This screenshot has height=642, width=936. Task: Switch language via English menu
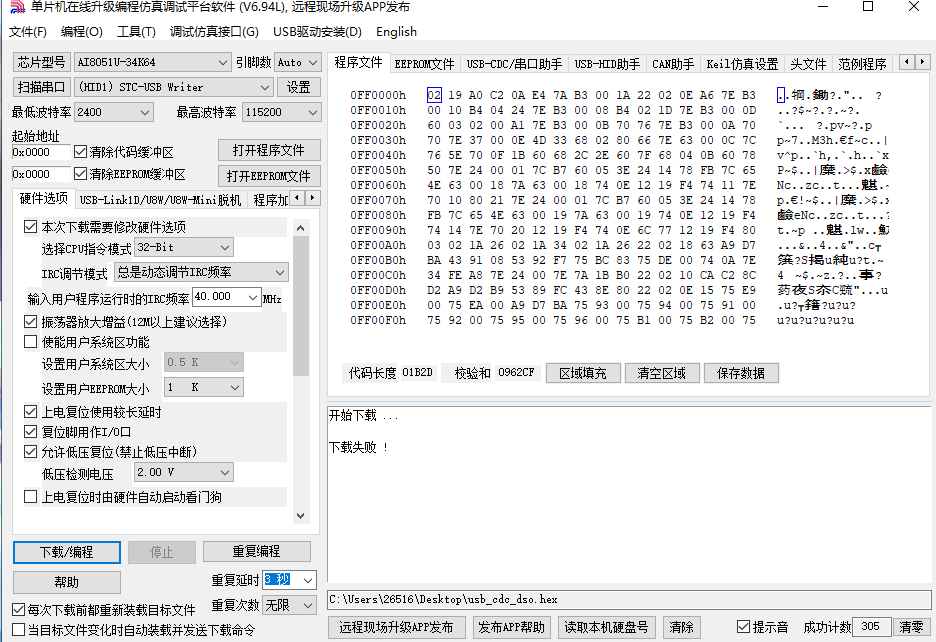(x=396, y=32)
